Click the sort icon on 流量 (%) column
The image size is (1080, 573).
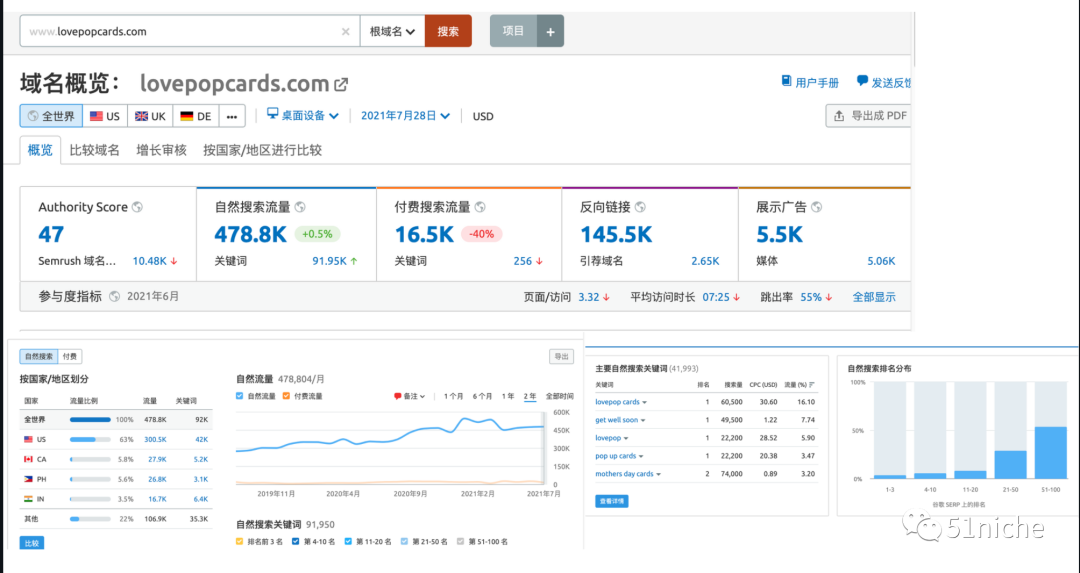coord(811,385)
